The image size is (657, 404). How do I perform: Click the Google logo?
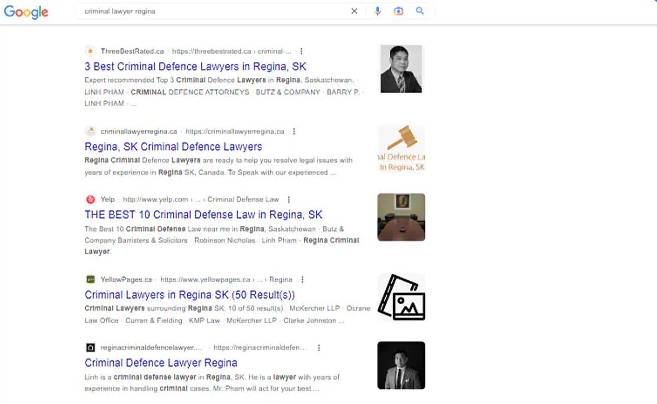(25, 12)
